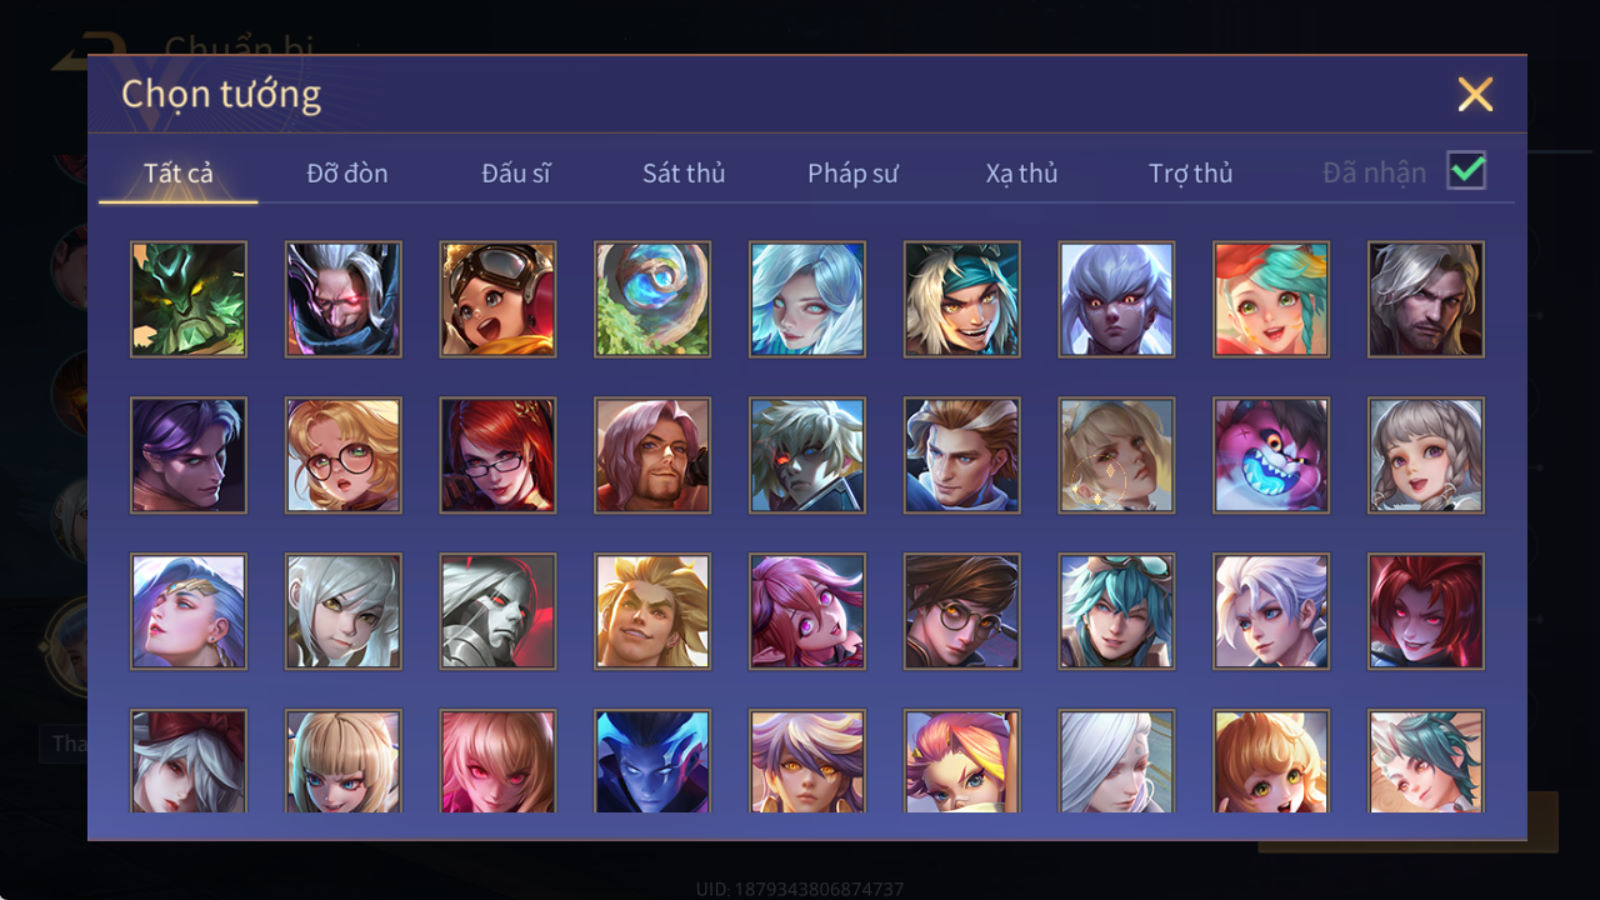Choose the silver armored knight hero portrait
This screenshot has height=900, width=1600.
498,611
